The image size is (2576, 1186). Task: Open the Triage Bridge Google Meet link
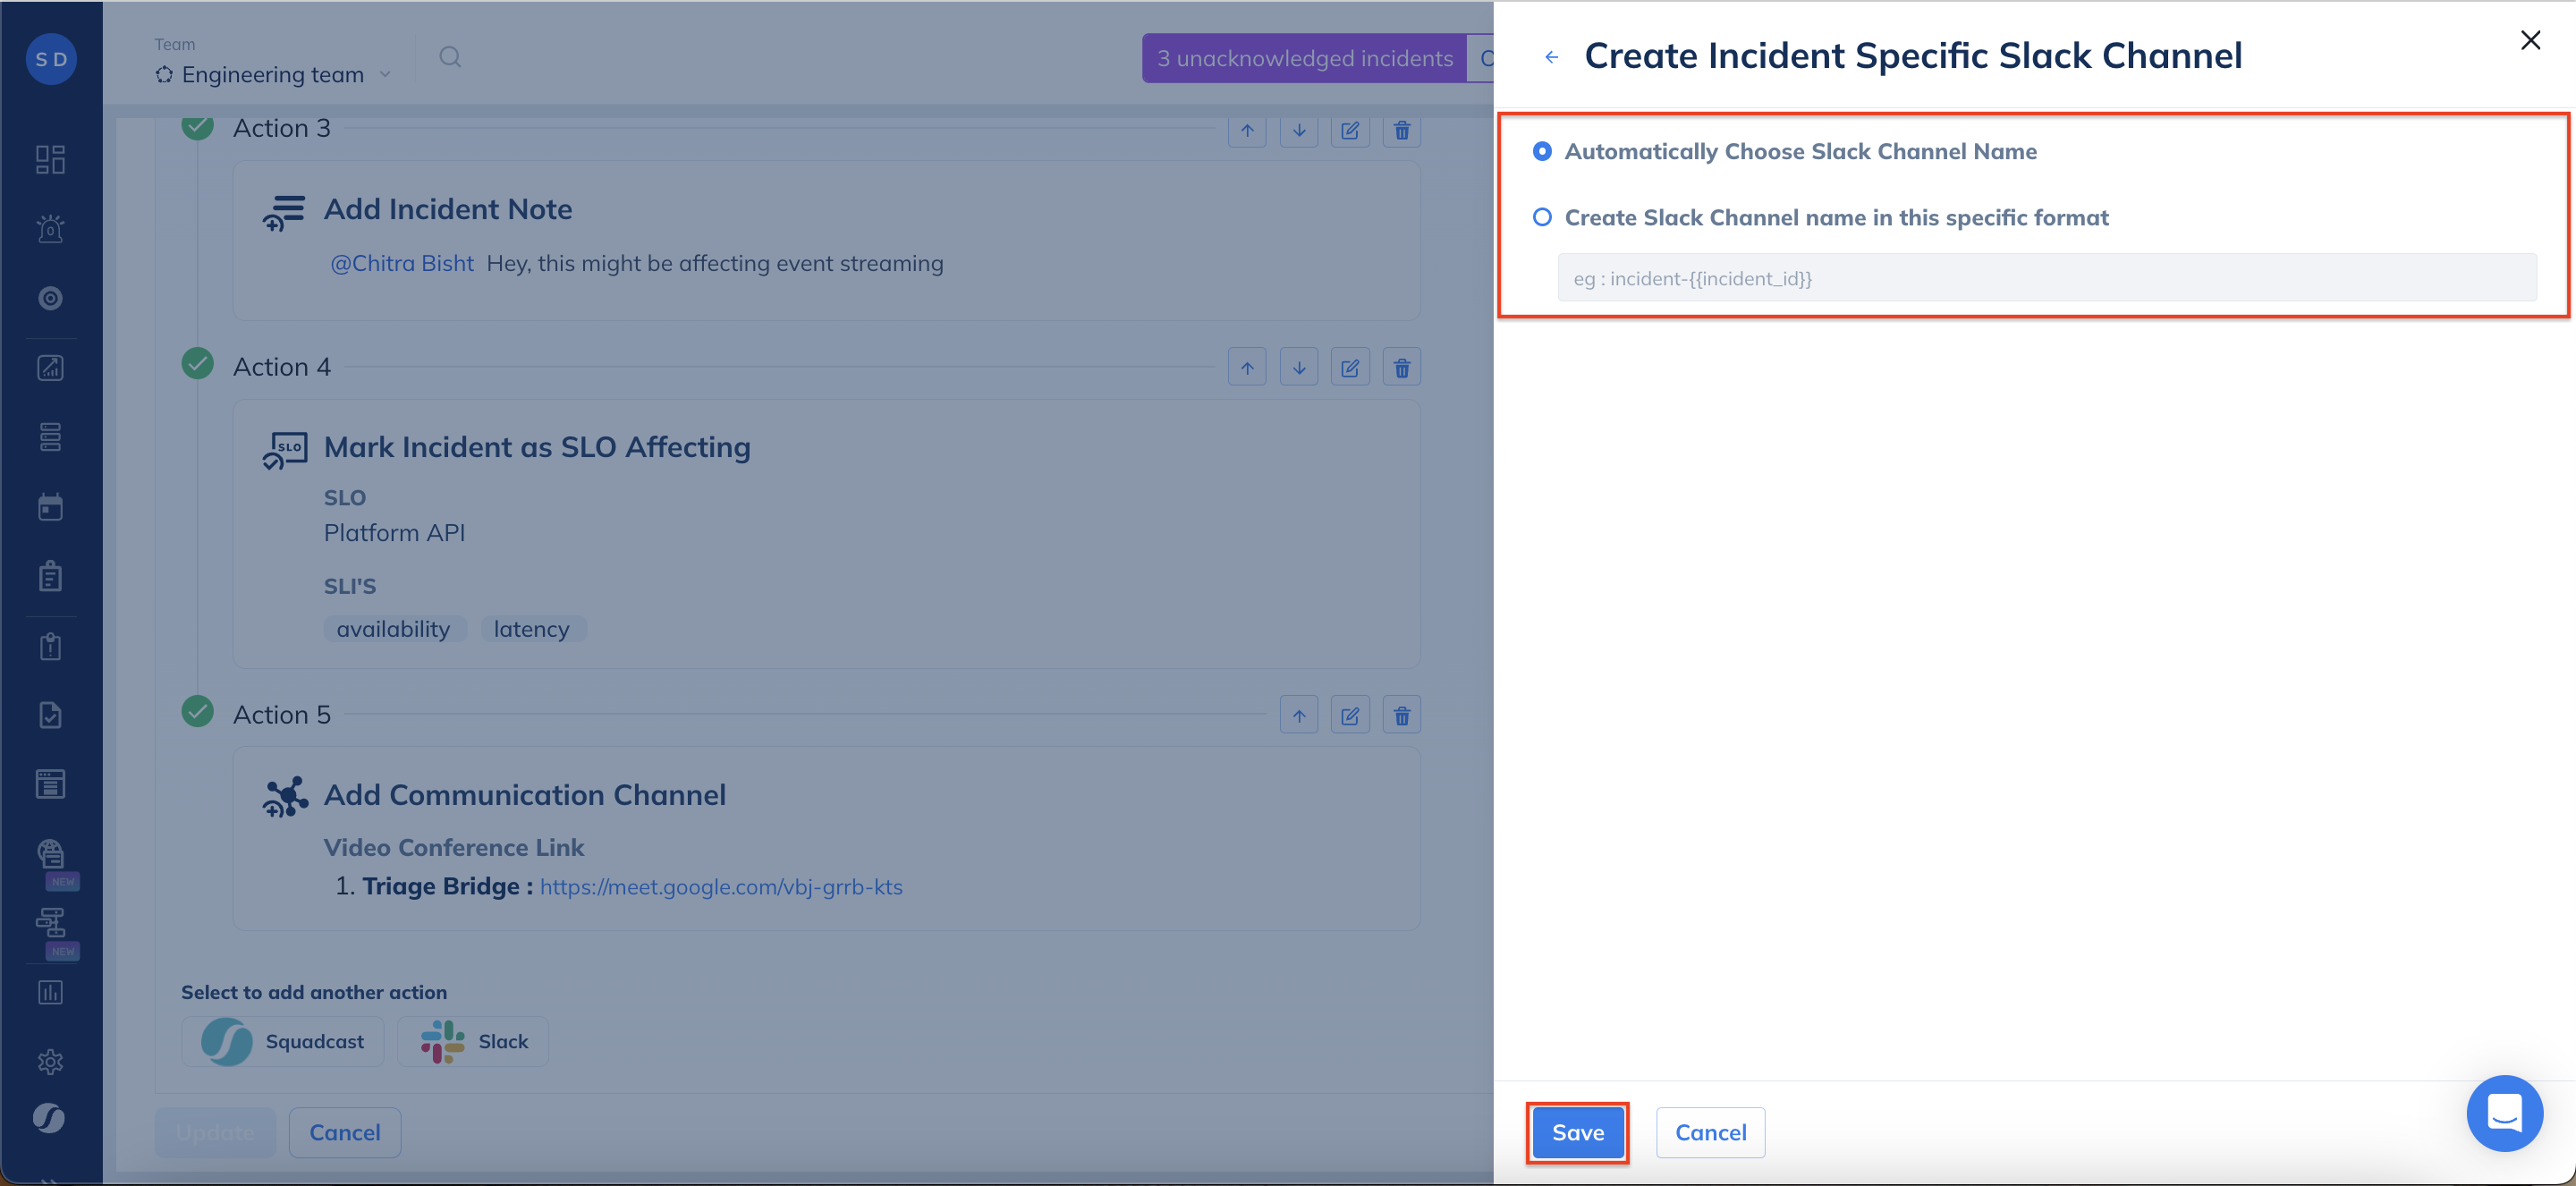click(x=720, y=887)
